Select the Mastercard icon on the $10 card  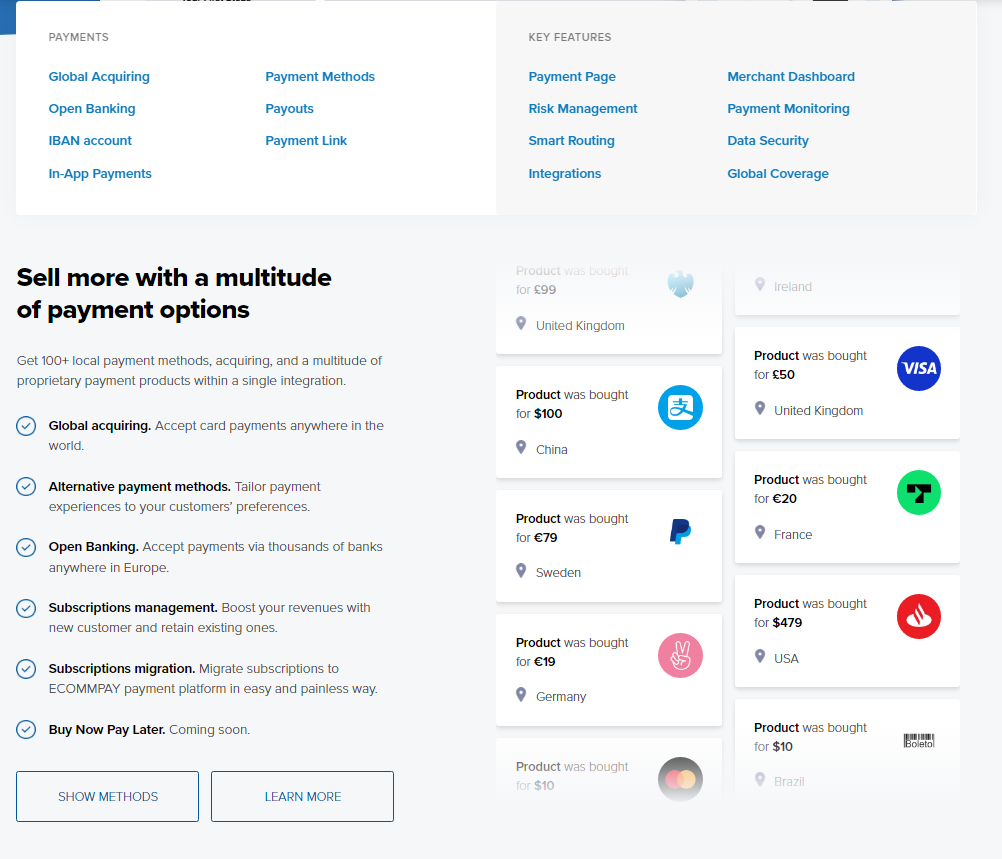tap(680, 779)
